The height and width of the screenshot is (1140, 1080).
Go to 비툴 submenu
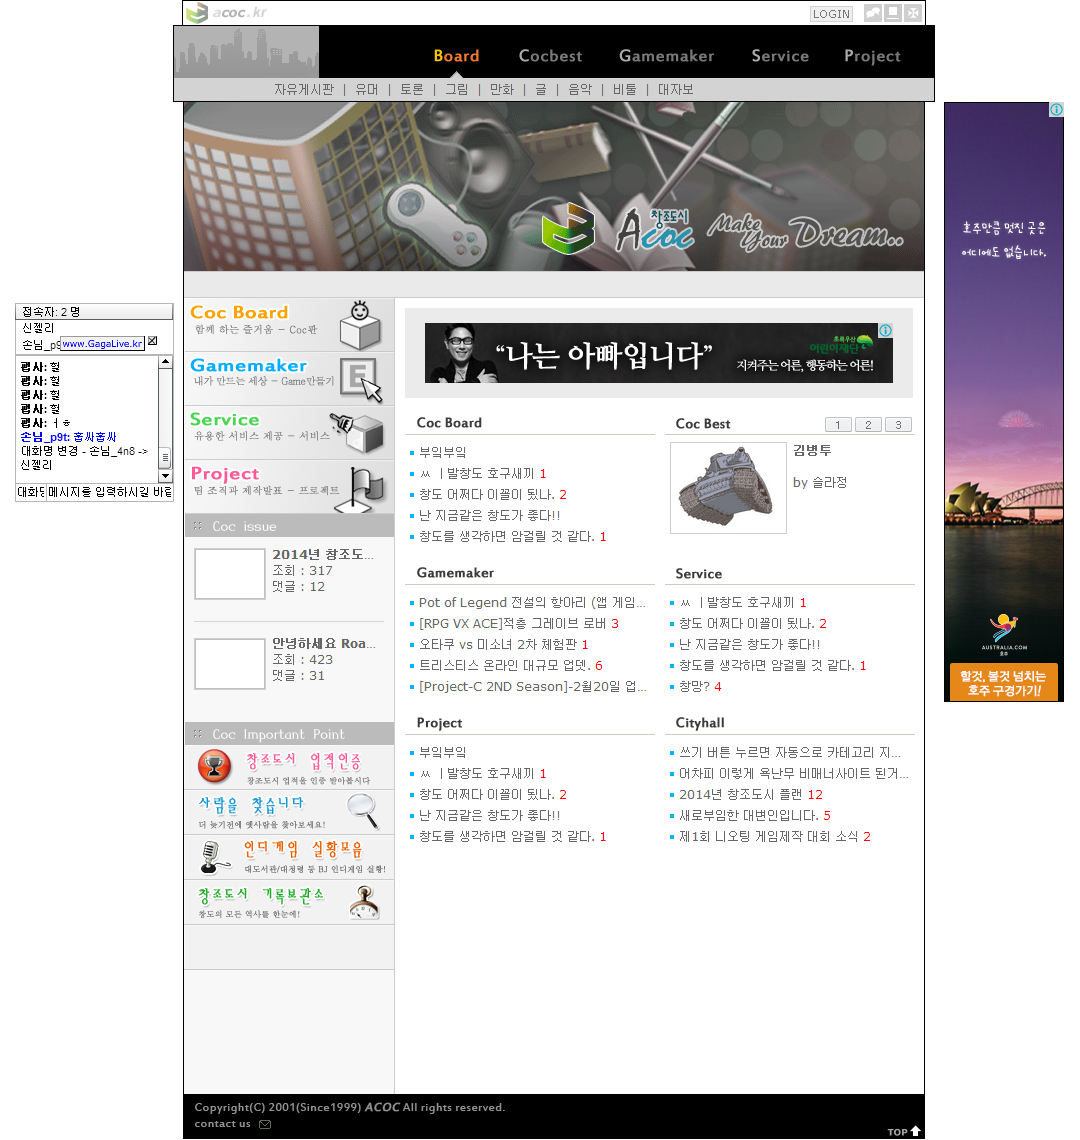(624, 89)
